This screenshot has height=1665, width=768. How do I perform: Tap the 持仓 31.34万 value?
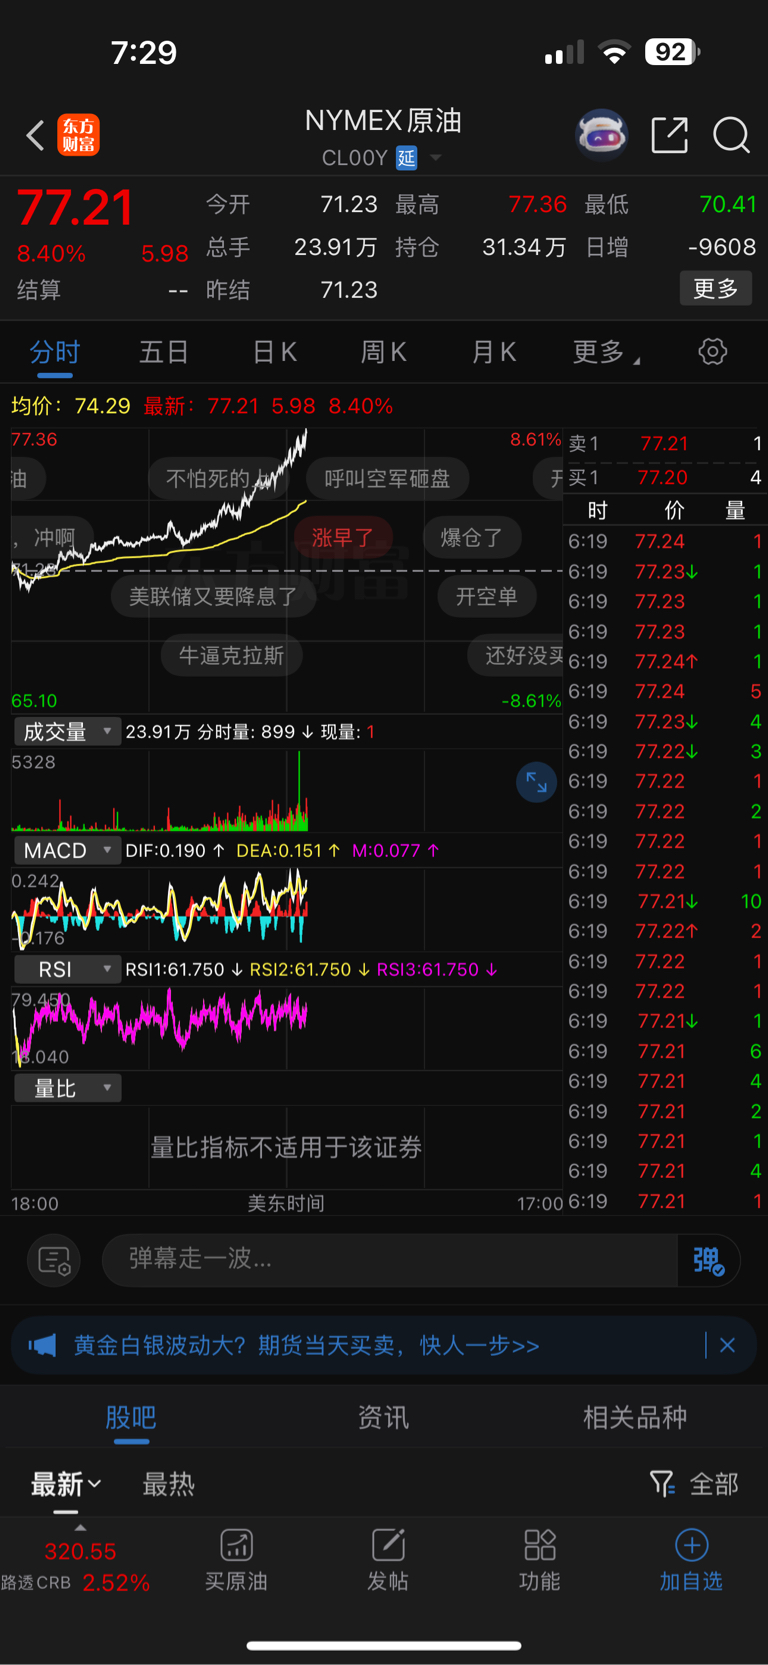[x=524, y=247]
